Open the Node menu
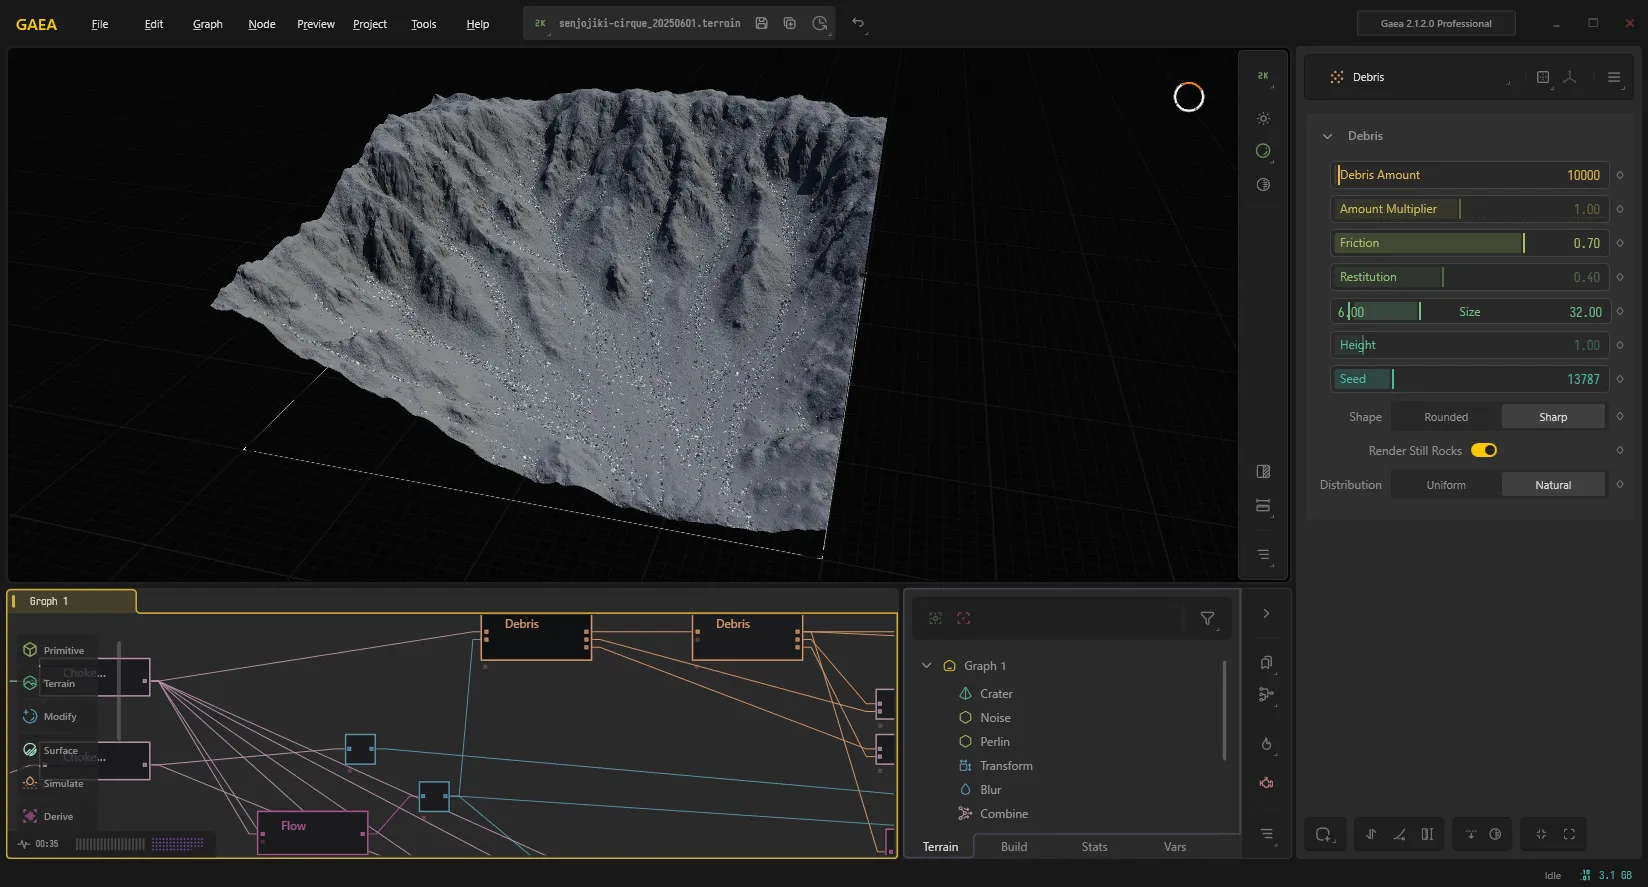This screenshot has height=887, width=1648. [x=262, y=24]
